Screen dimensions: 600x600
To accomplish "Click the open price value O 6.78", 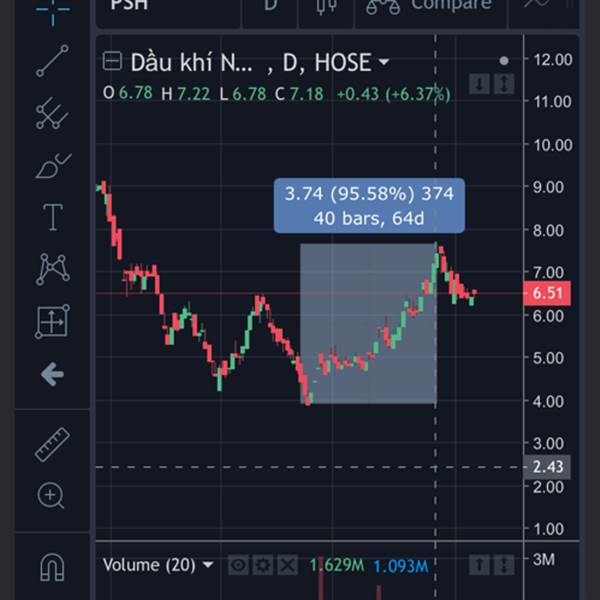I will pos(128,93).
